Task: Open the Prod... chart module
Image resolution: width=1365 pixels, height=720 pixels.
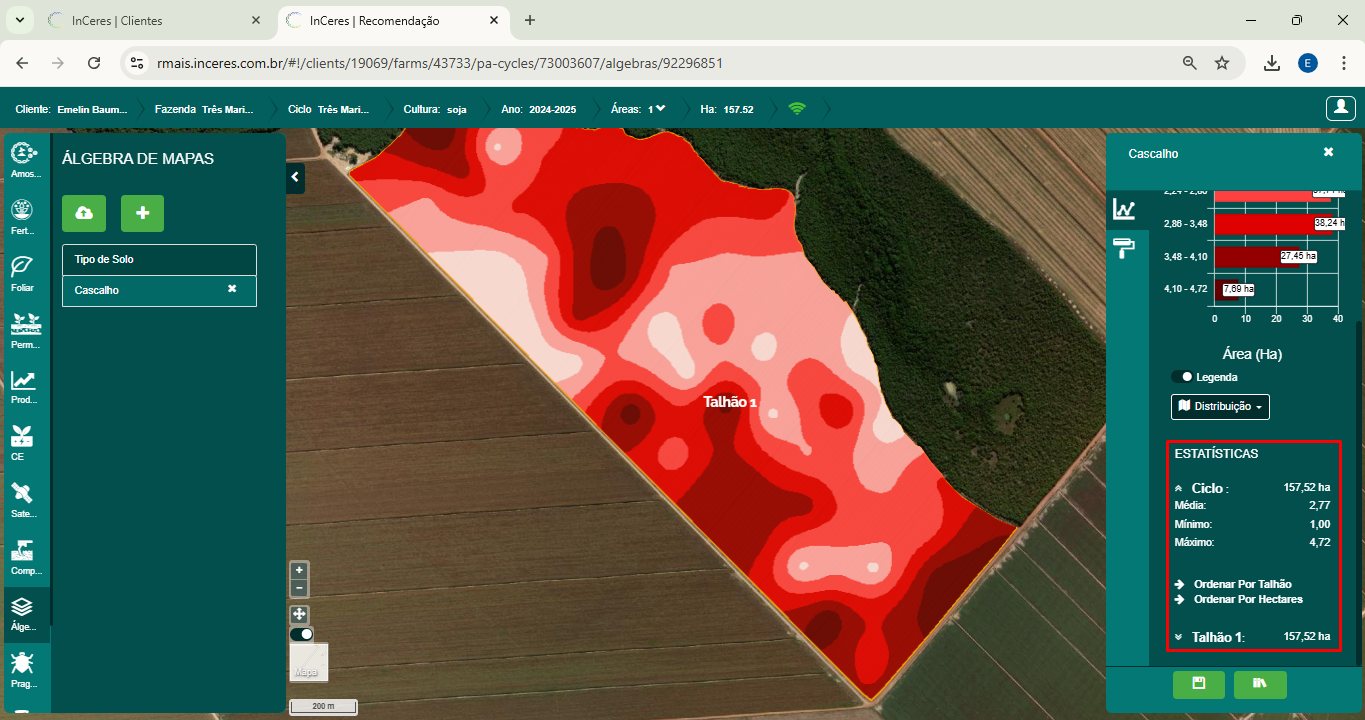Action: (x=25, y=387)
